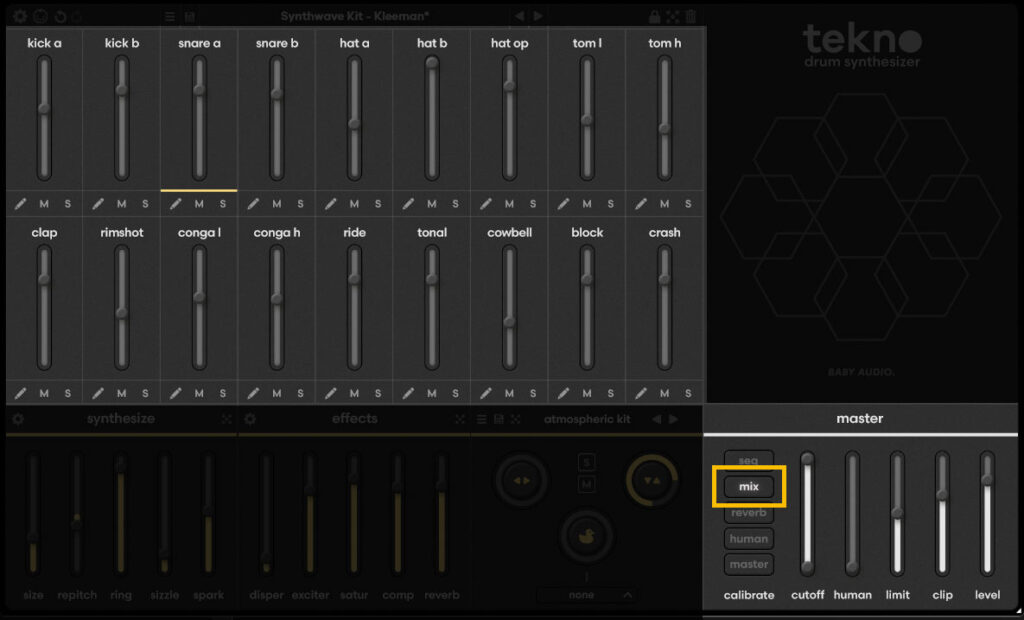
Task: Select the seq calibrate tab
Action: tap(749, 460)
